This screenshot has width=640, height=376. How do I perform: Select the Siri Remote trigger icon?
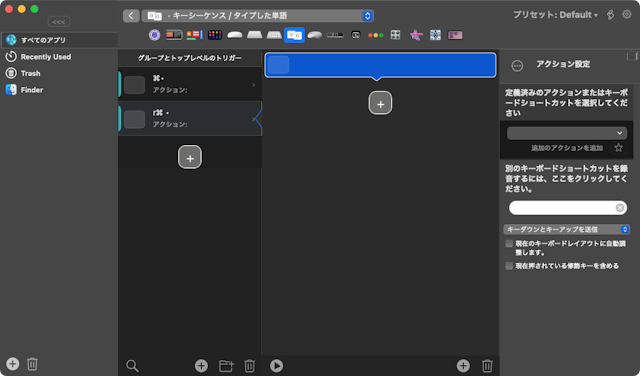[335, 35]
